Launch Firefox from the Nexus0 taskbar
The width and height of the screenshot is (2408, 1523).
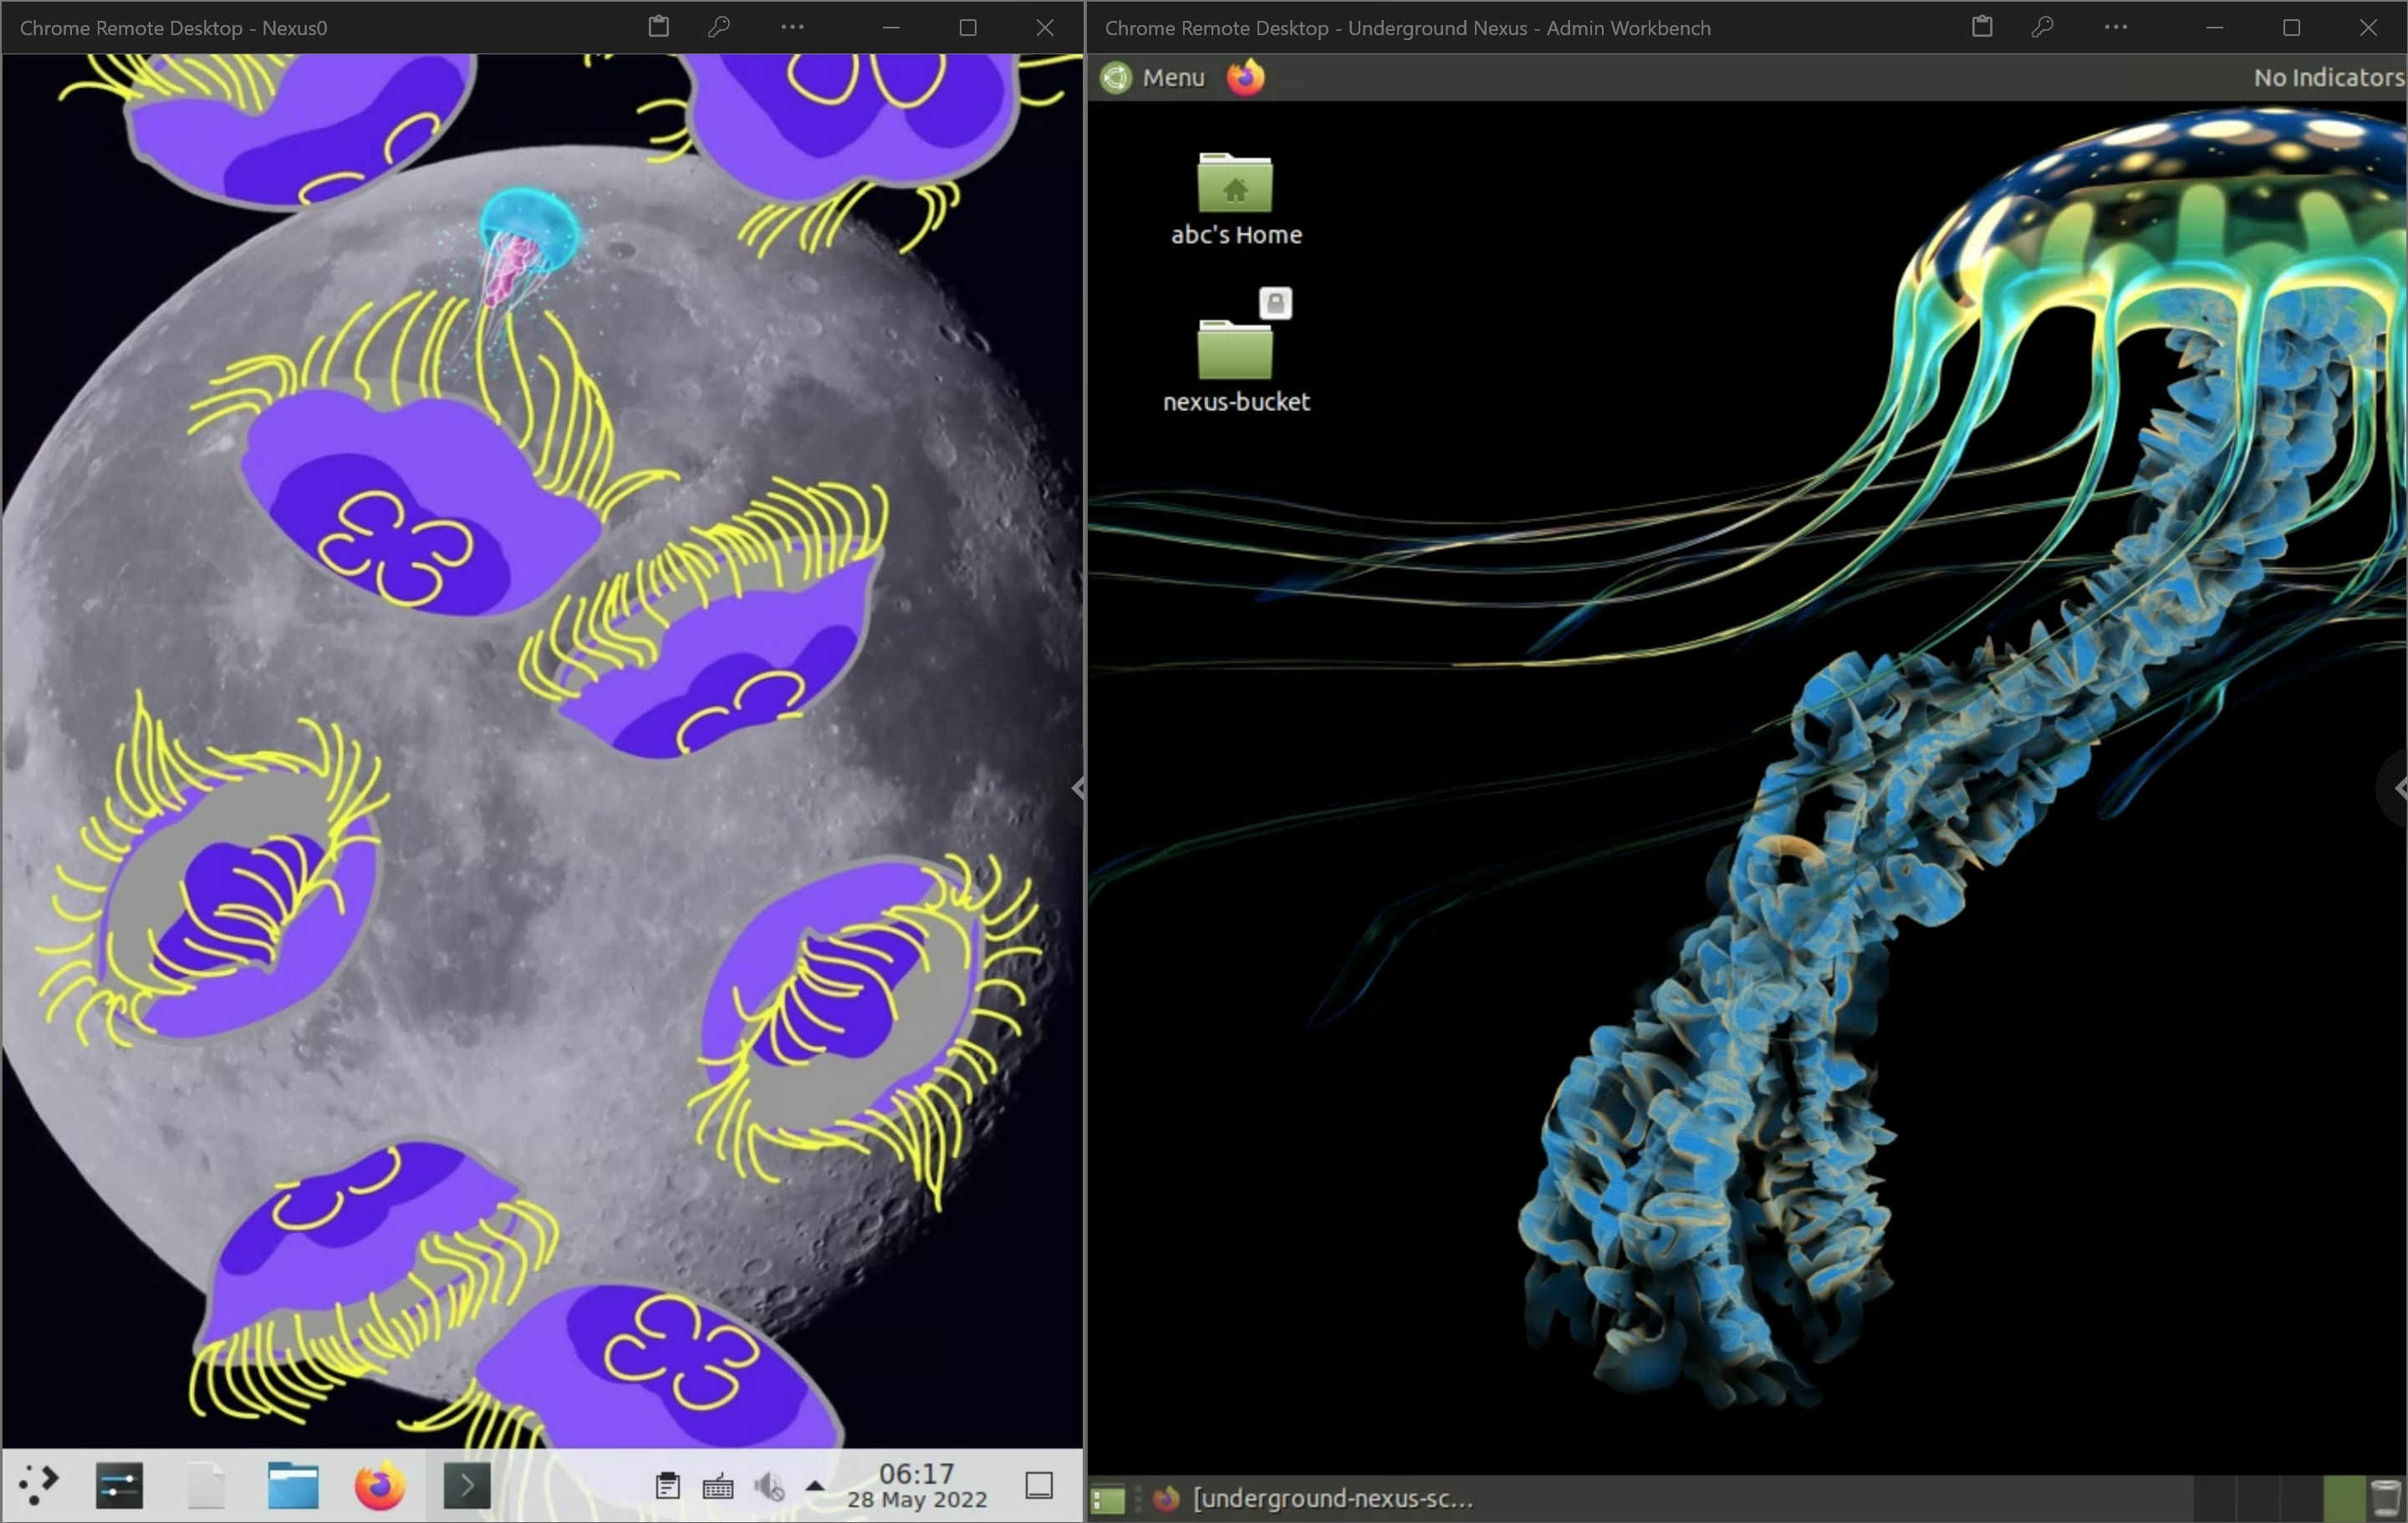click(x=379, y=1486)
